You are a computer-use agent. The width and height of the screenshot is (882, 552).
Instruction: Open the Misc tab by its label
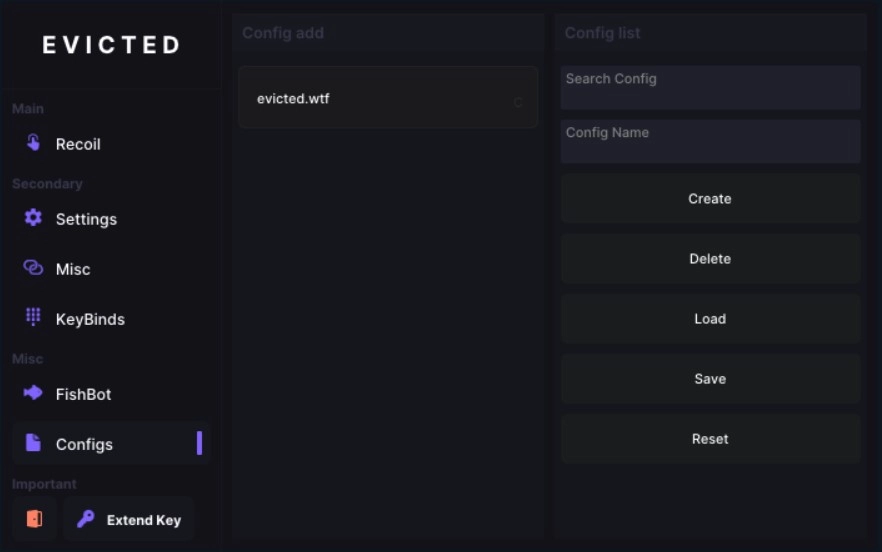pos(73,269)
